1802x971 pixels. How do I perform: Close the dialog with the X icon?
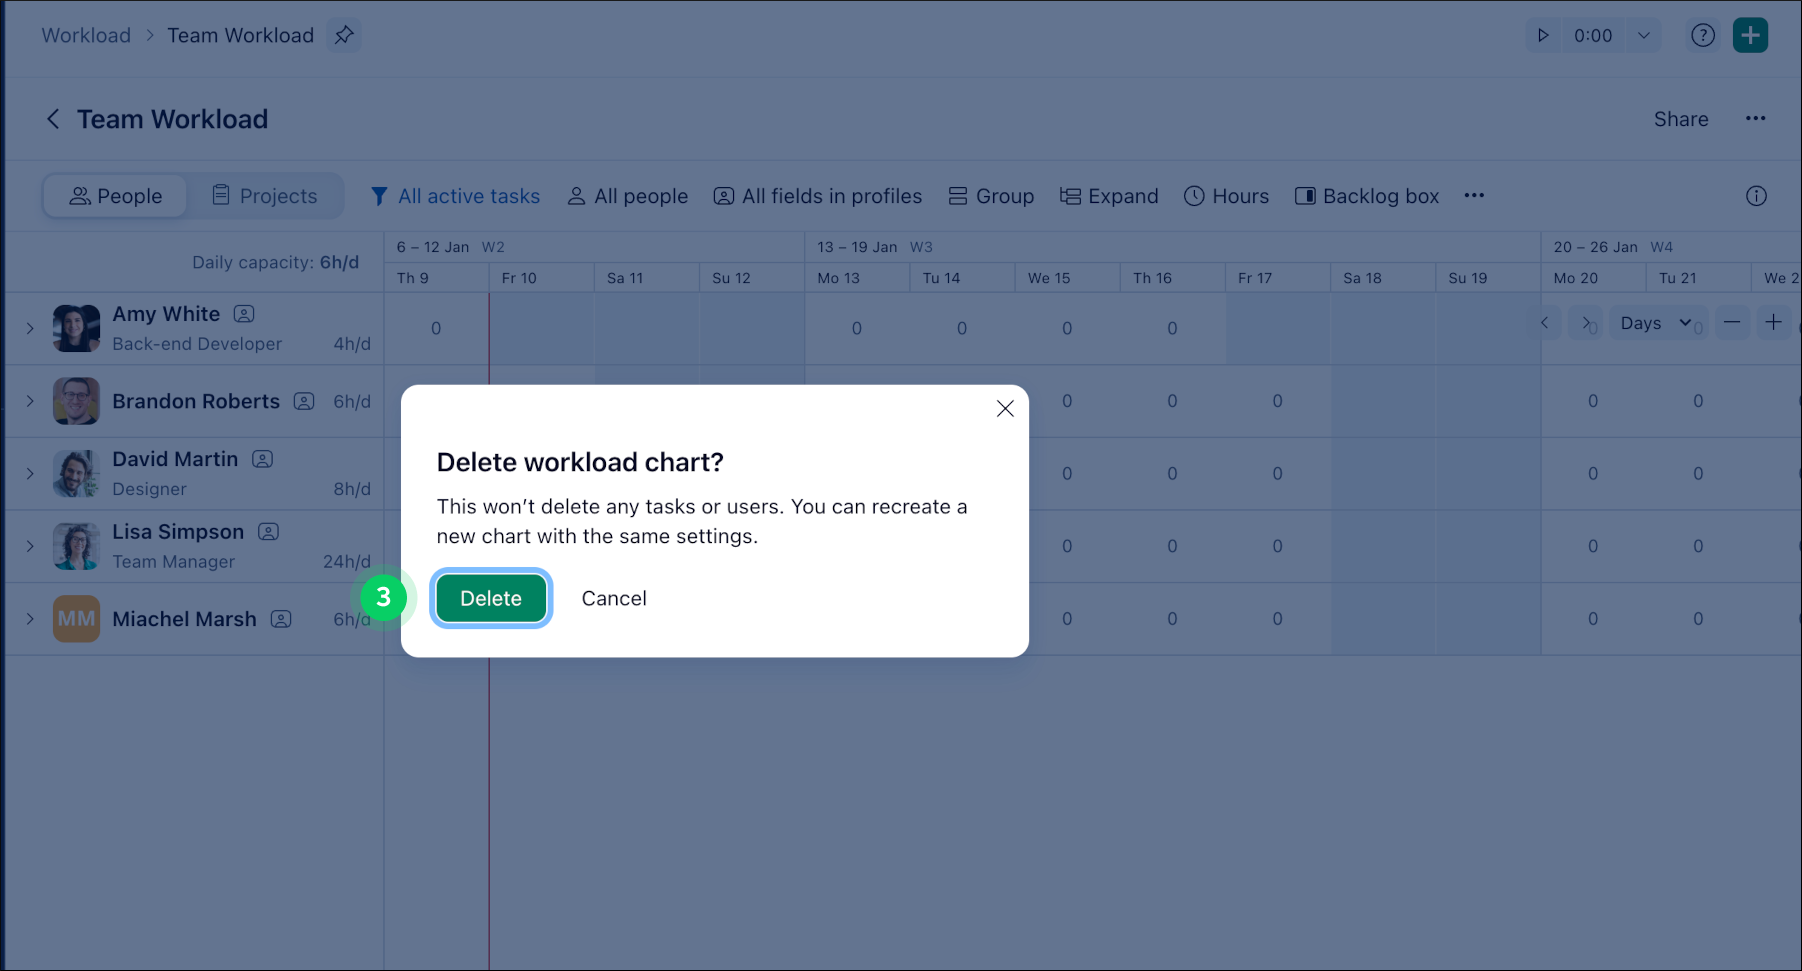coord(1005,408)
